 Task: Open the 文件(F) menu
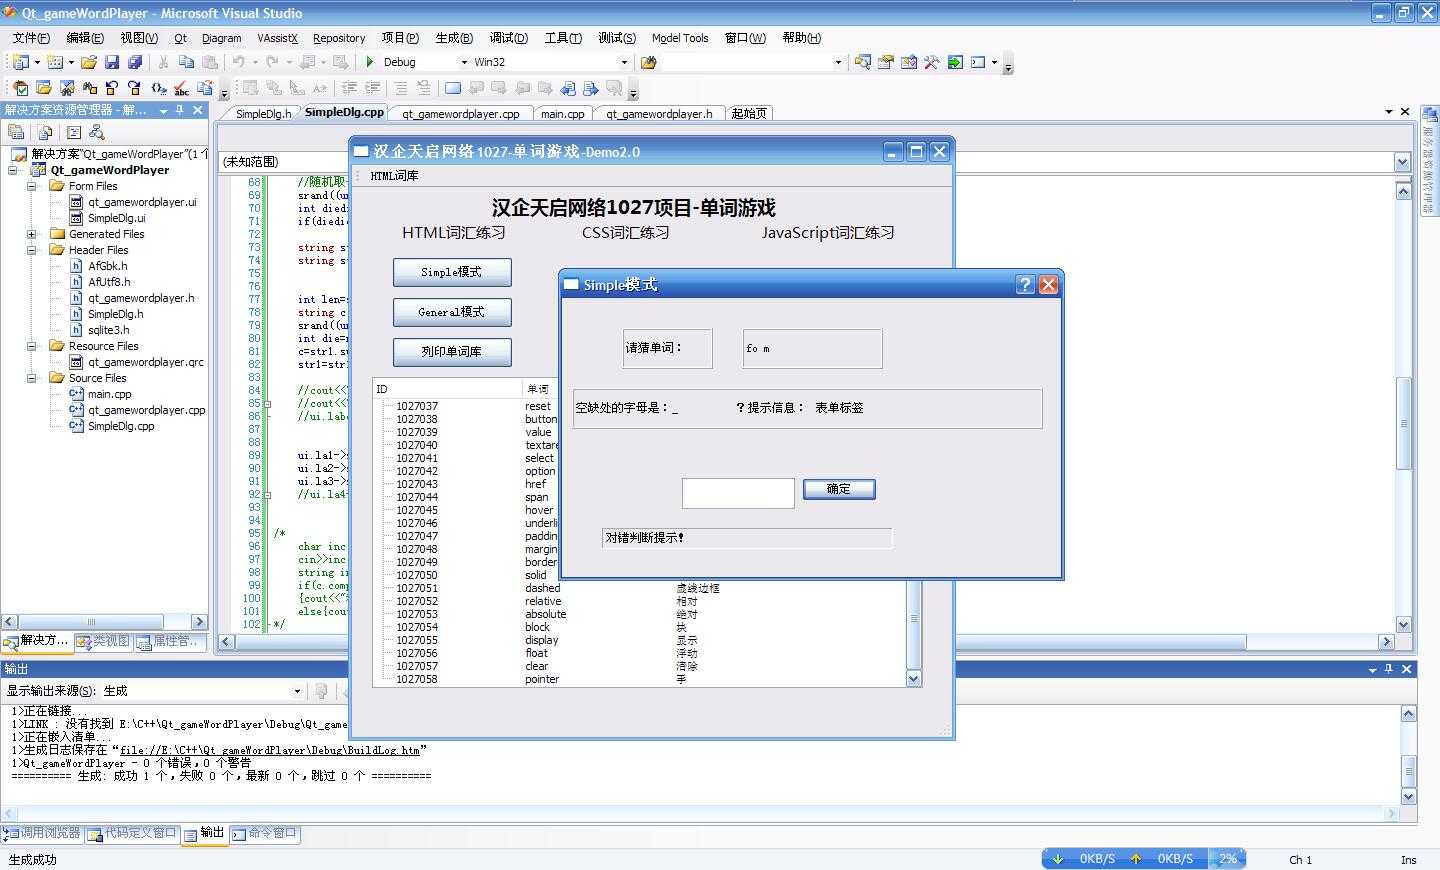pos(31,38)
